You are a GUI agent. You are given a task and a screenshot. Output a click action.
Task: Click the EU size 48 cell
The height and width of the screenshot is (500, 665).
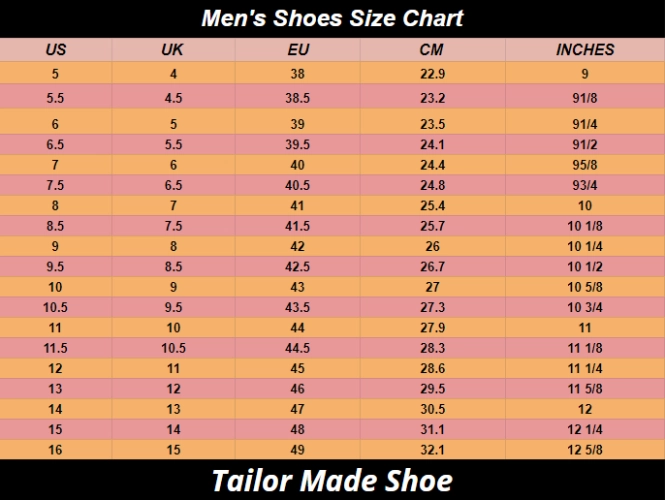[297, 429]
